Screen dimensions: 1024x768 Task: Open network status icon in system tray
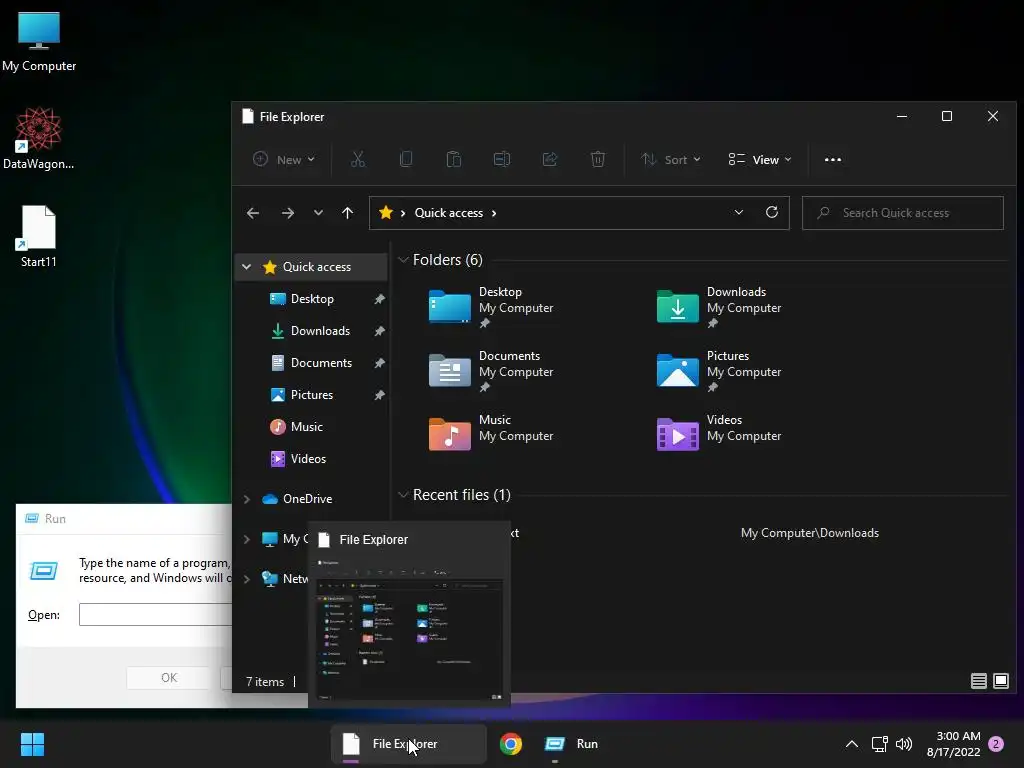click(x=879, y=744)
